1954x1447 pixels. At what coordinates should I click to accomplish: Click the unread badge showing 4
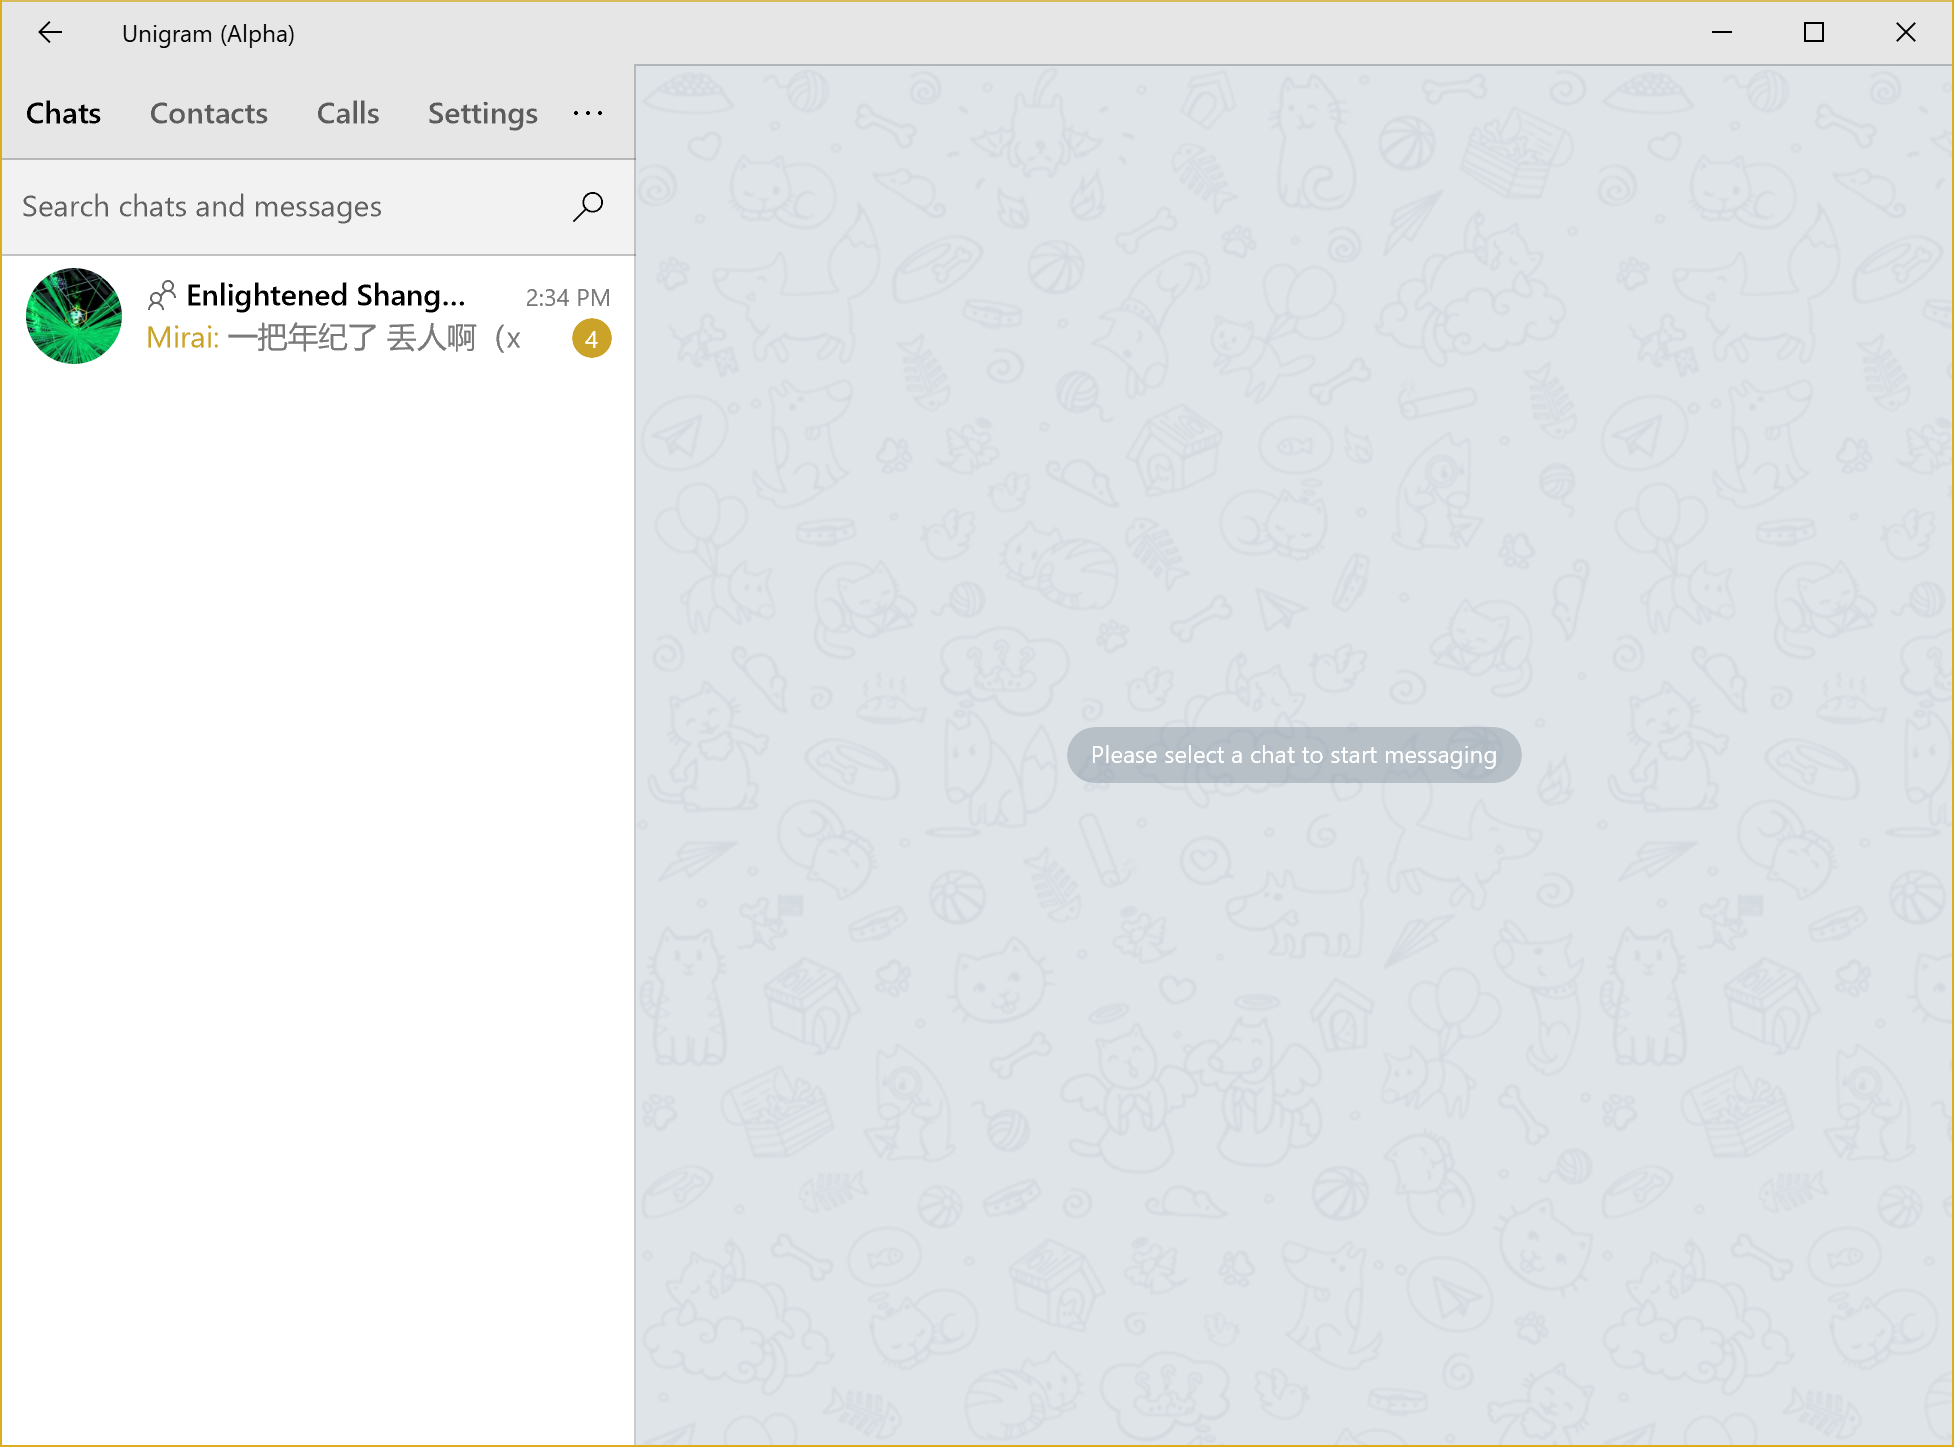(592, 339)
